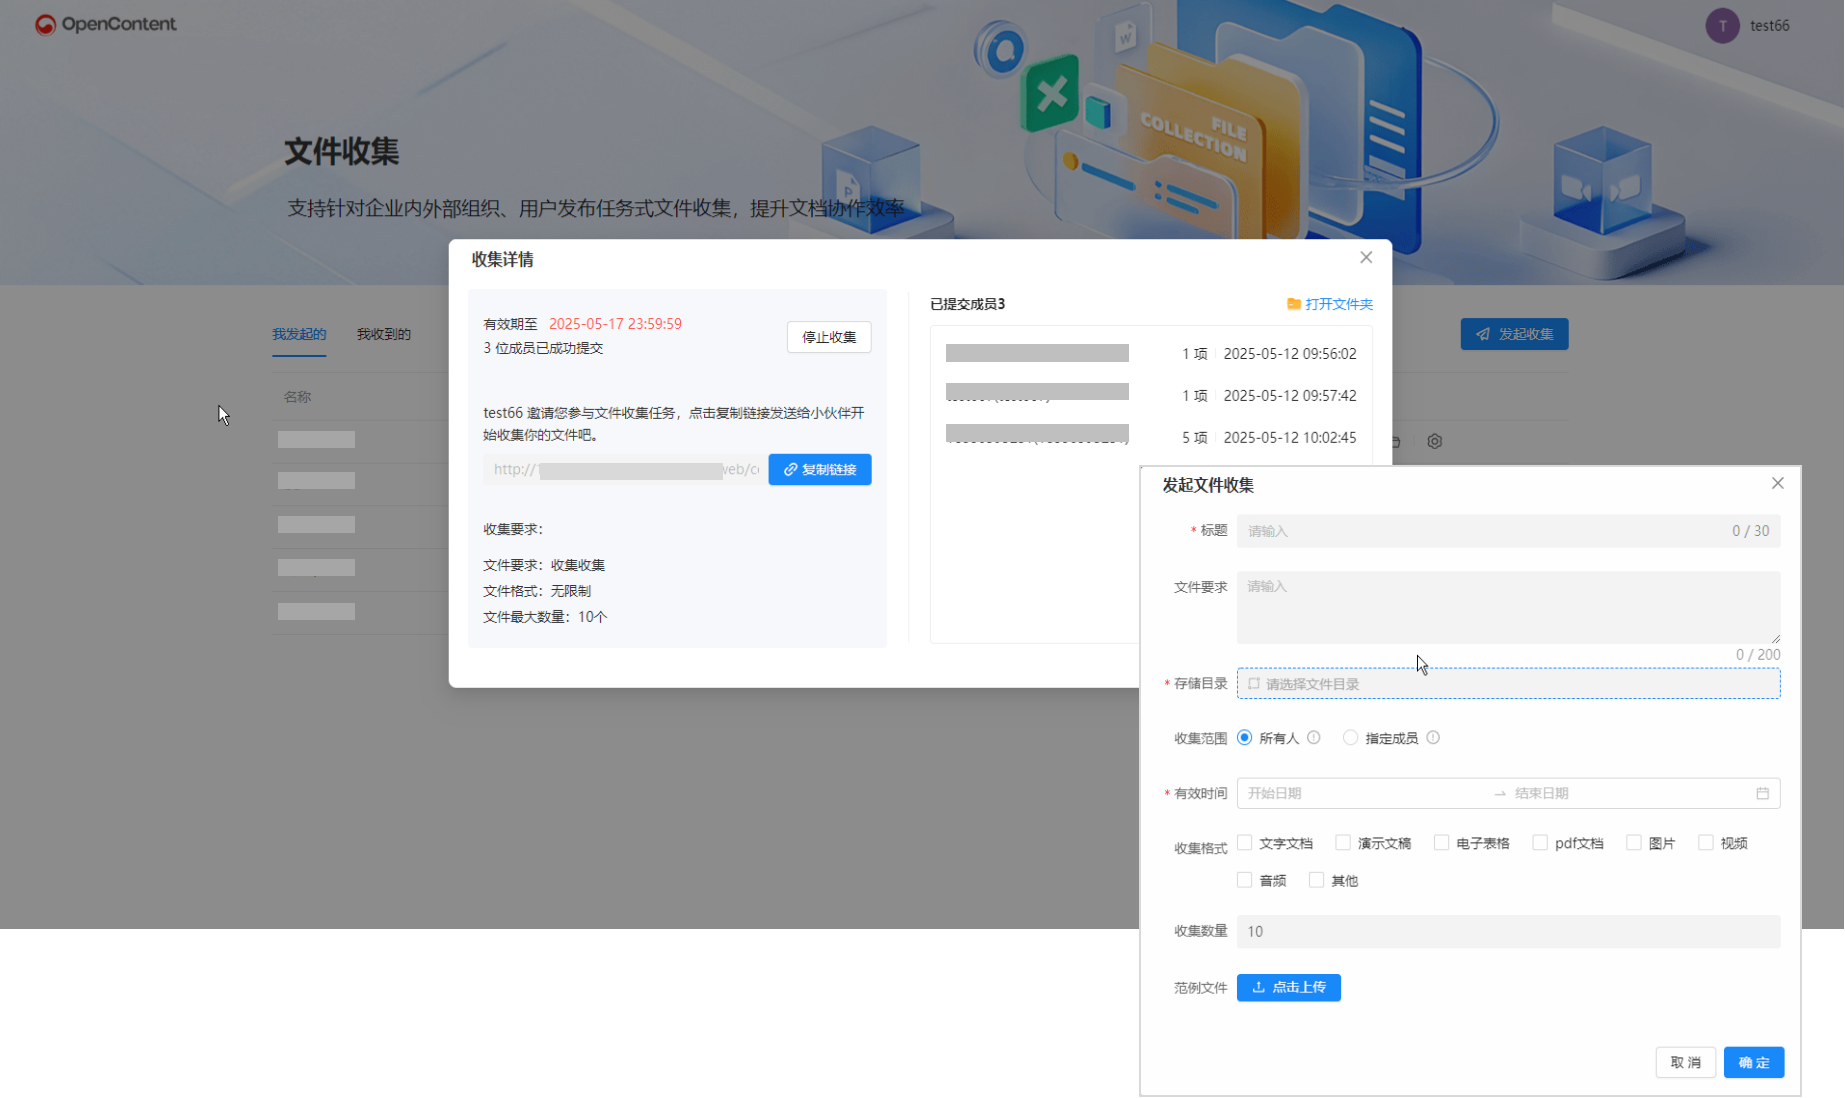The width and height of the screenshot is (1845, 1098).
Task: Click the 取消 button
Action: tap(1685, 1062)
